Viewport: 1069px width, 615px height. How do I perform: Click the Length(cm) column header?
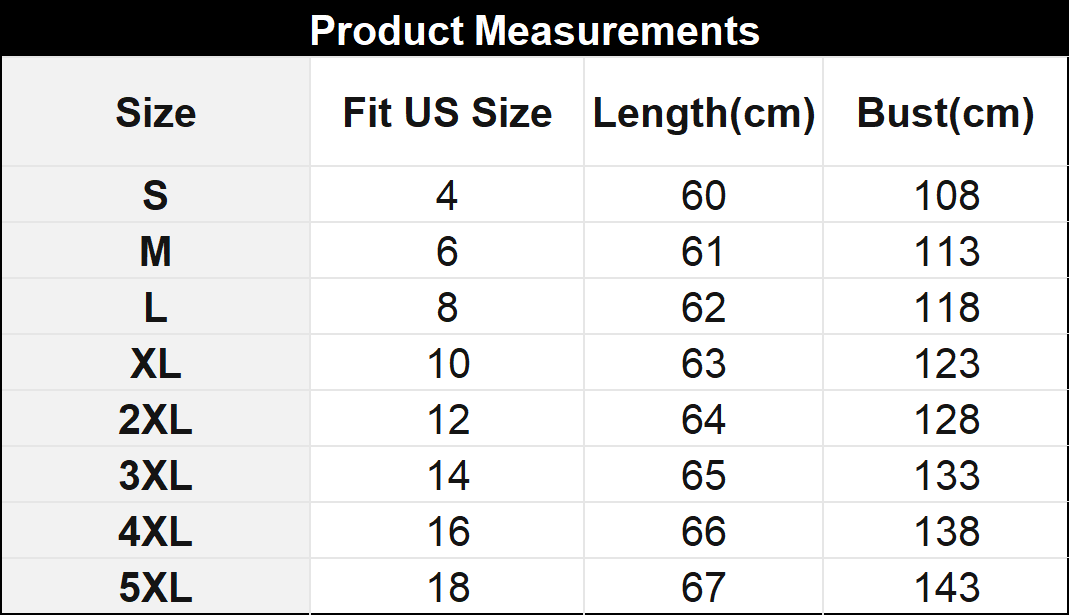click(704, 113)
